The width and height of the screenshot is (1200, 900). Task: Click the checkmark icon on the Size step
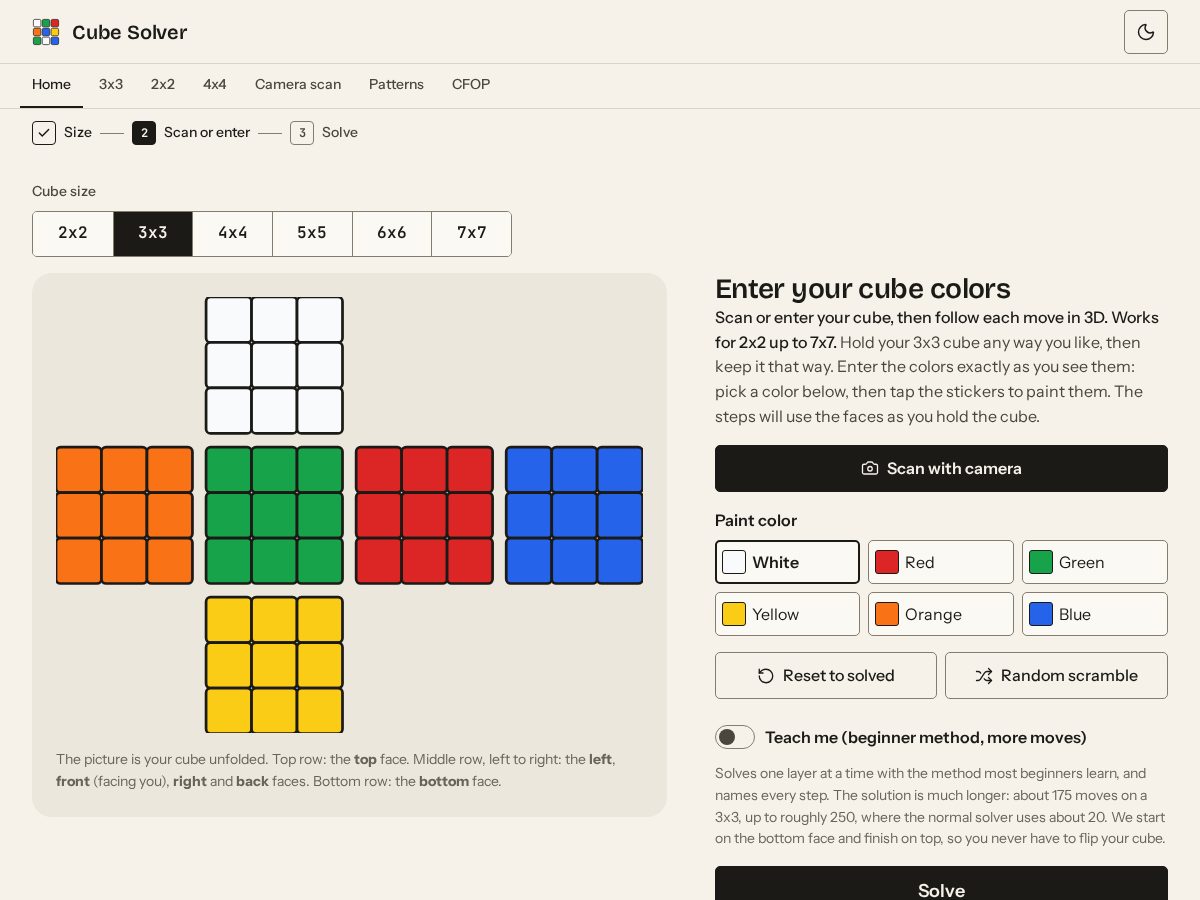[44, 133]
